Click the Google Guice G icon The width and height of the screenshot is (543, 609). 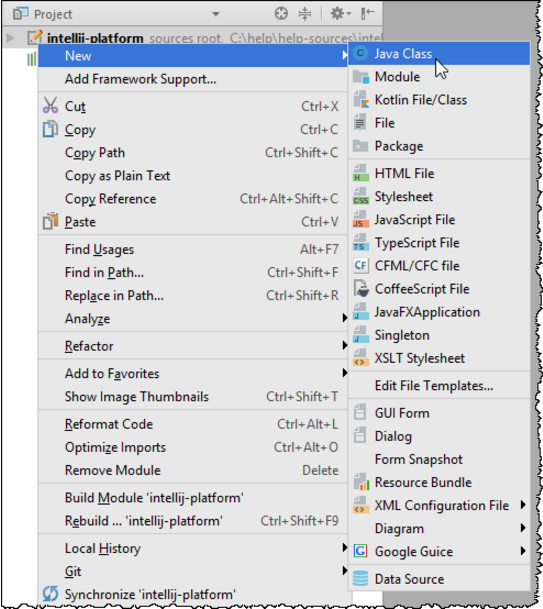pos(360,551)
